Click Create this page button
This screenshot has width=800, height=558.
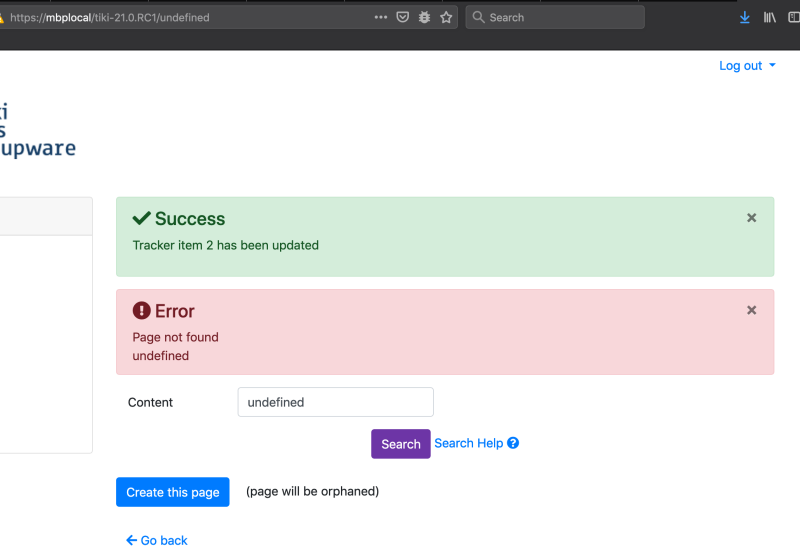pyautogui.click(x=172, y=492)
